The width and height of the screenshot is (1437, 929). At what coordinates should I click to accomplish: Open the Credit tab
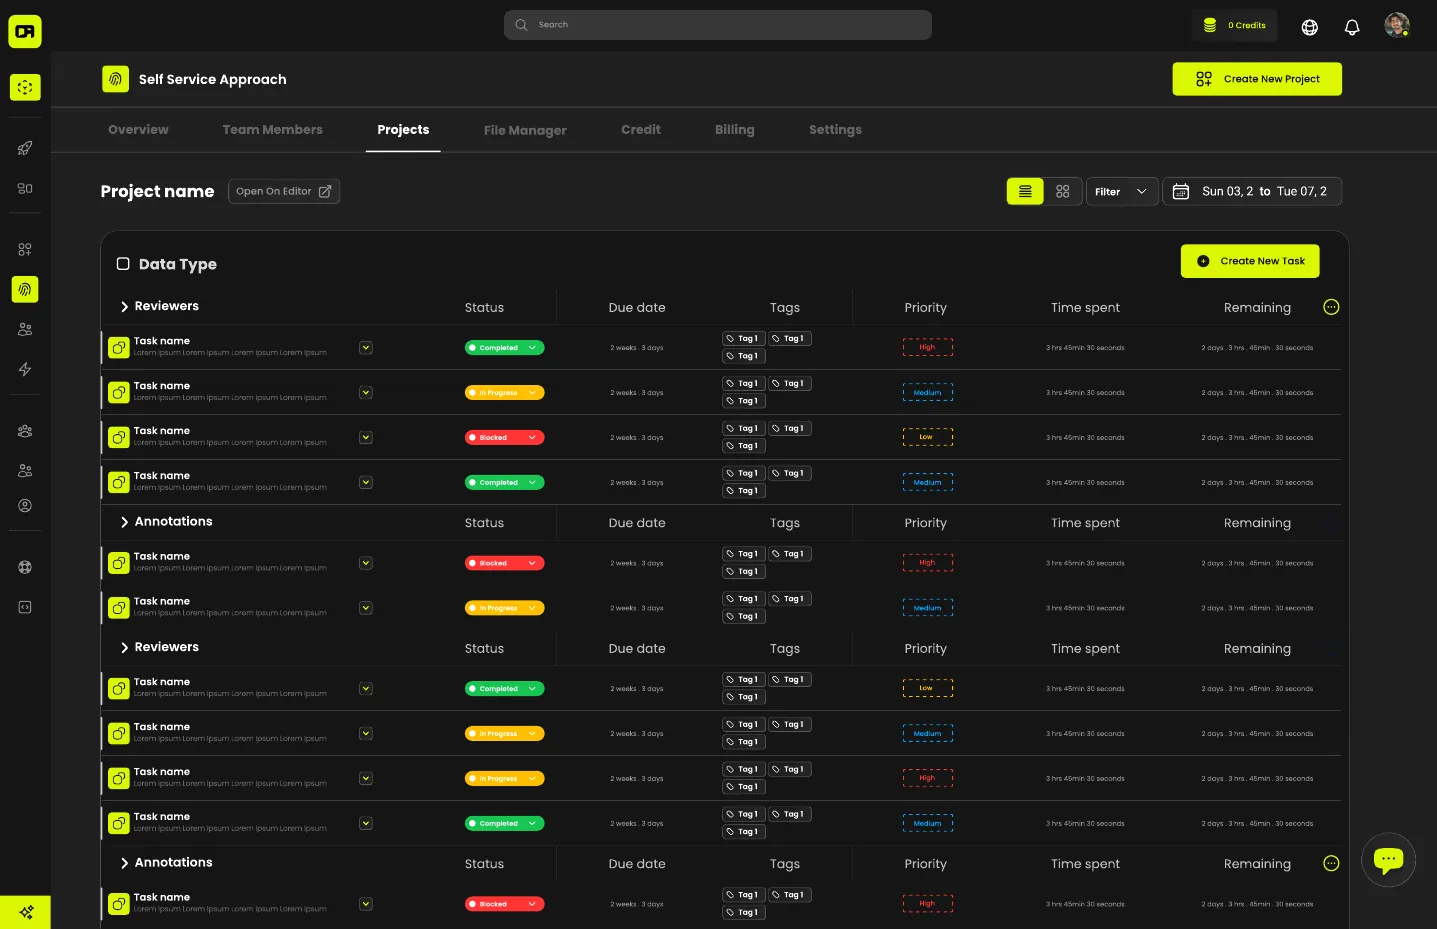pyautogui.click(x=641, y=130)
